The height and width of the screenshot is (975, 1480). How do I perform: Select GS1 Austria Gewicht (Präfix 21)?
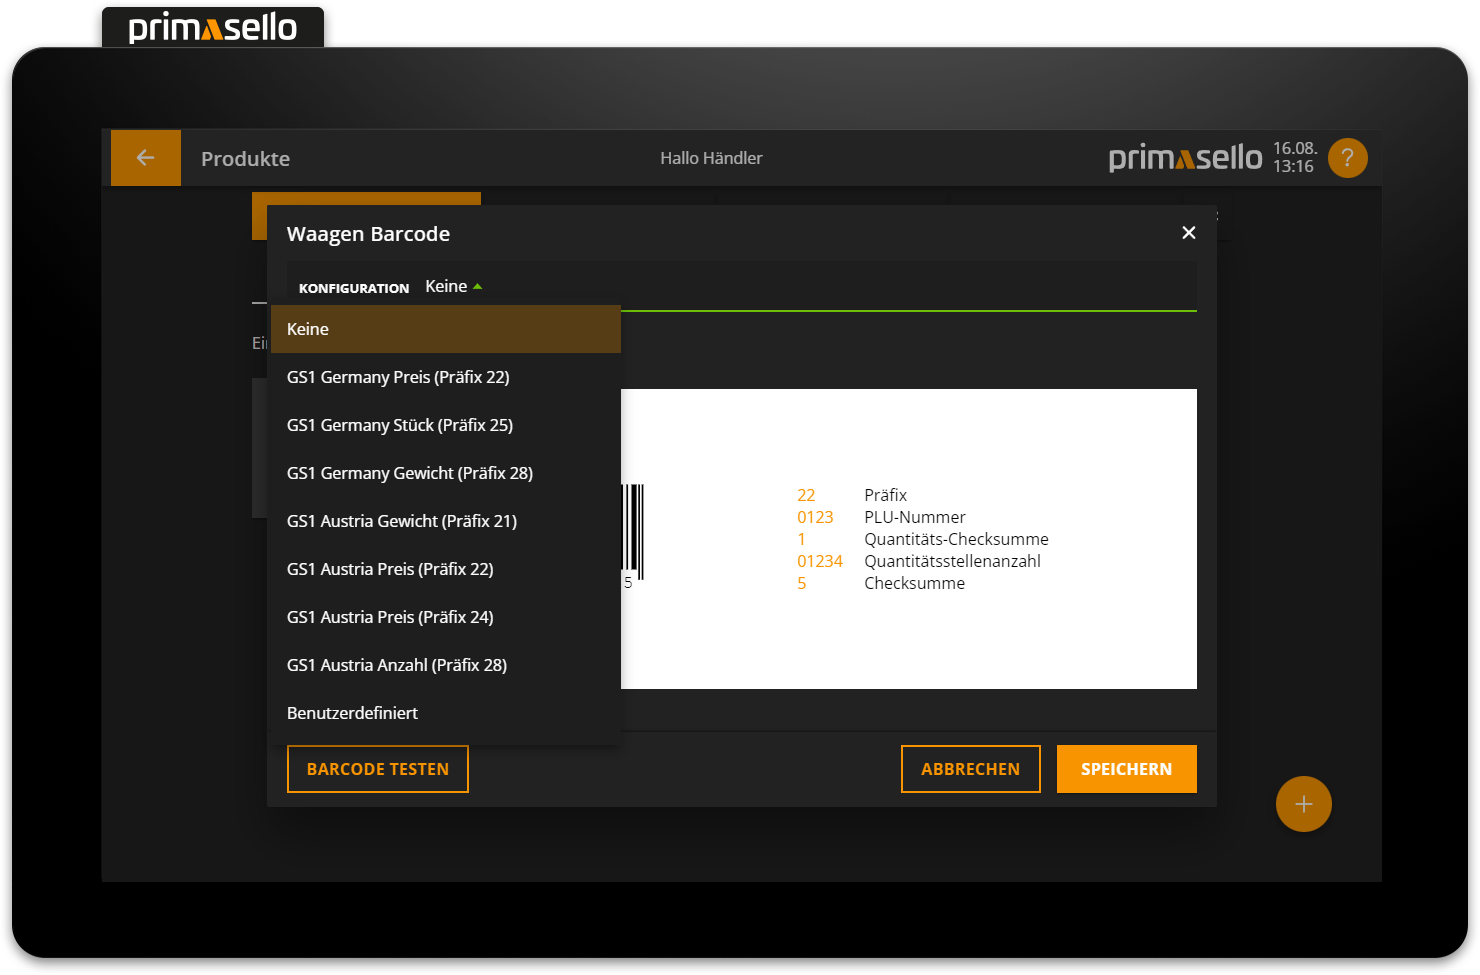click(x=402, y=521)
